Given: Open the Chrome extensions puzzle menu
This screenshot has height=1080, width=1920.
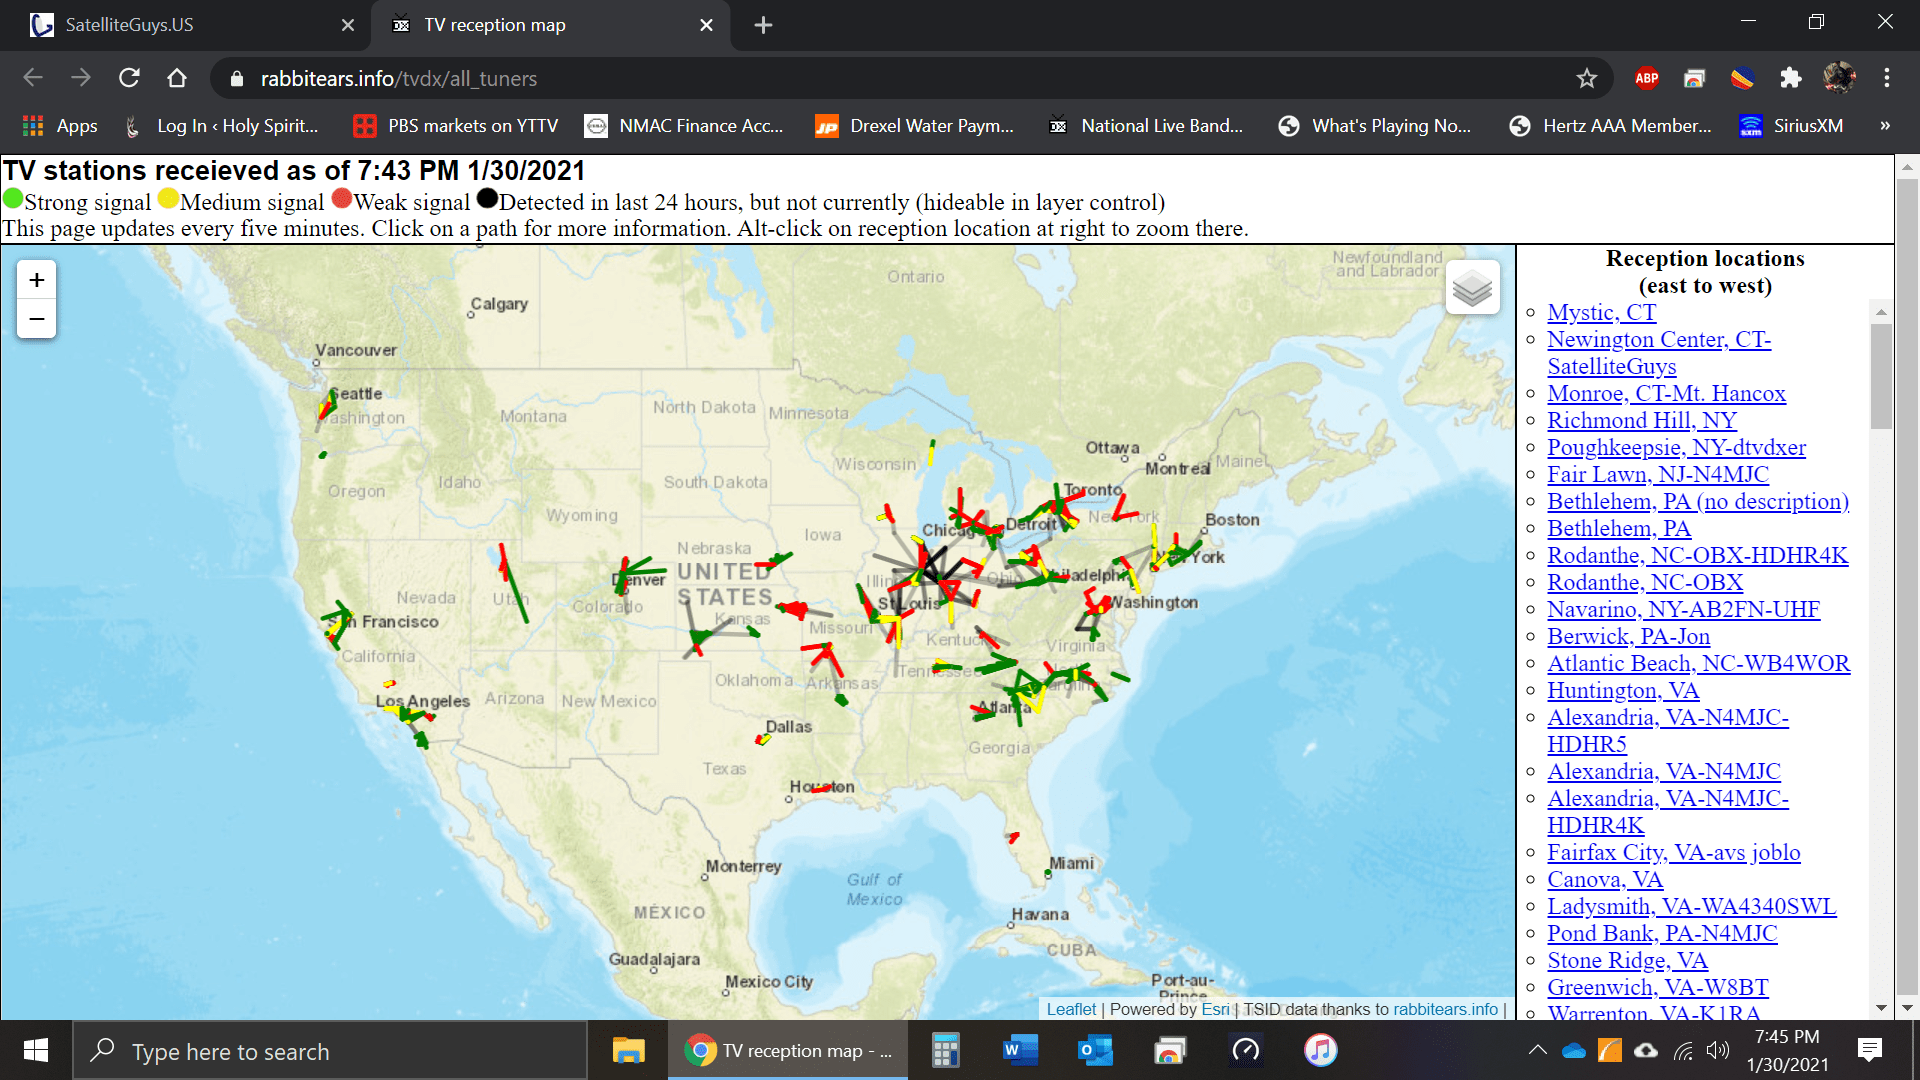Looking at the screenshot, I should coord(1791,78).
